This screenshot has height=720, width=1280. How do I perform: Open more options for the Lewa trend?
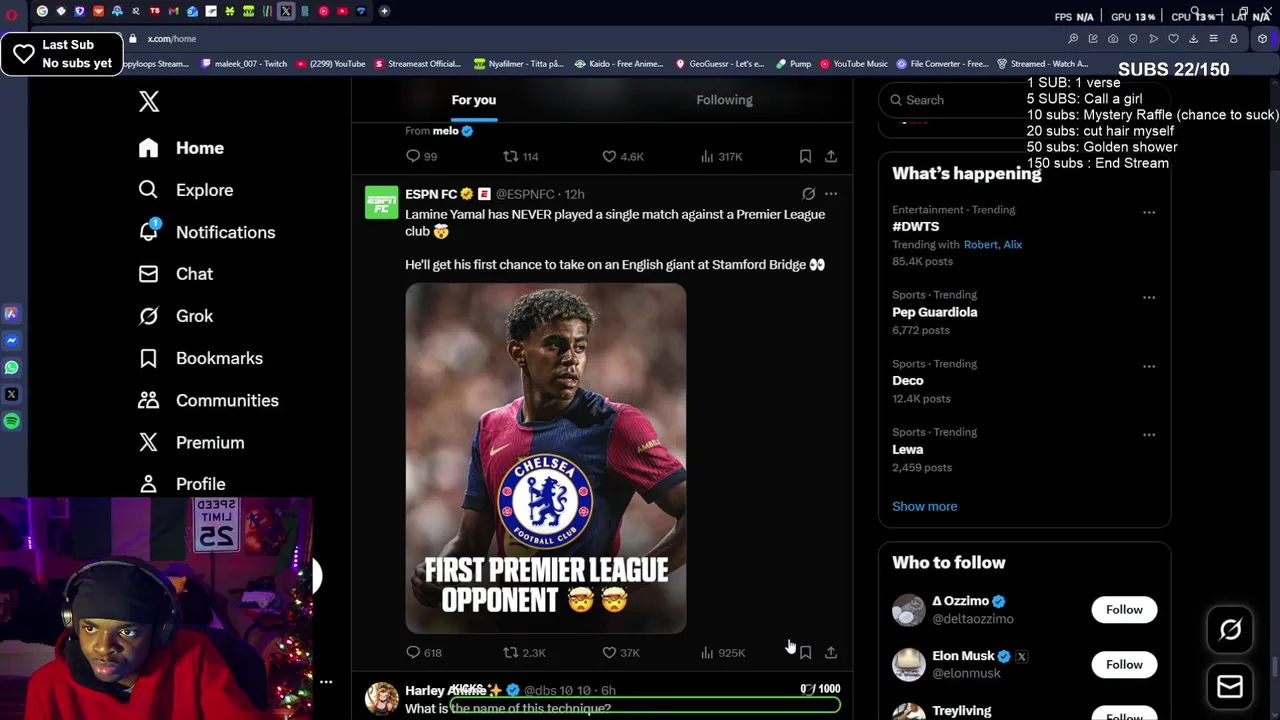pyautogui.click(x=1149, y=435)
